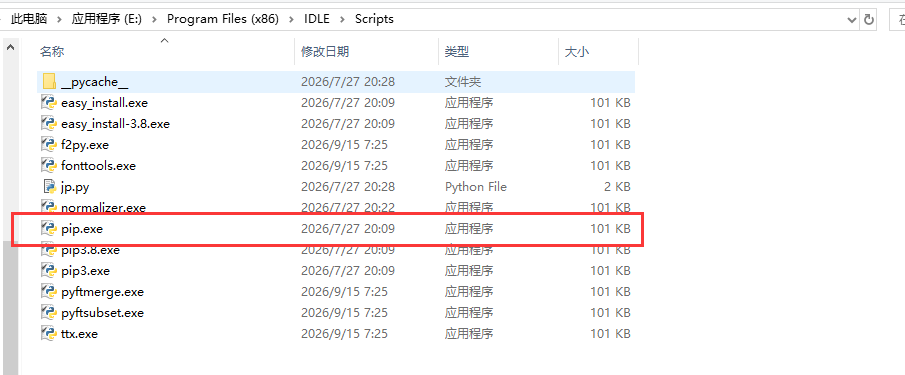The height and width of the screenshot is (375, 905).
Task: Click the pyftmerge.exe file icon
Action: pos(48,292)
